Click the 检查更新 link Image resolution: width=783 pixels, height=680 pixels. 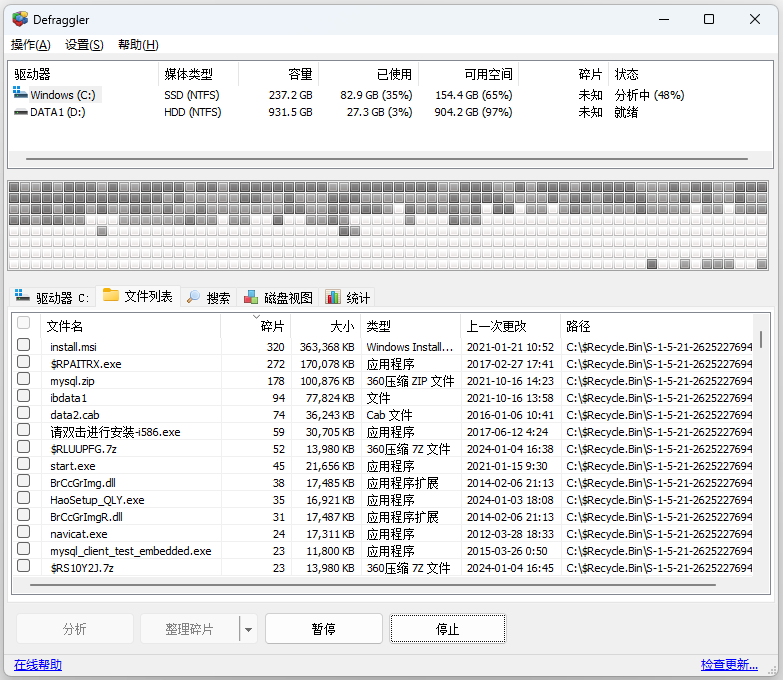[x=729, y=665]
